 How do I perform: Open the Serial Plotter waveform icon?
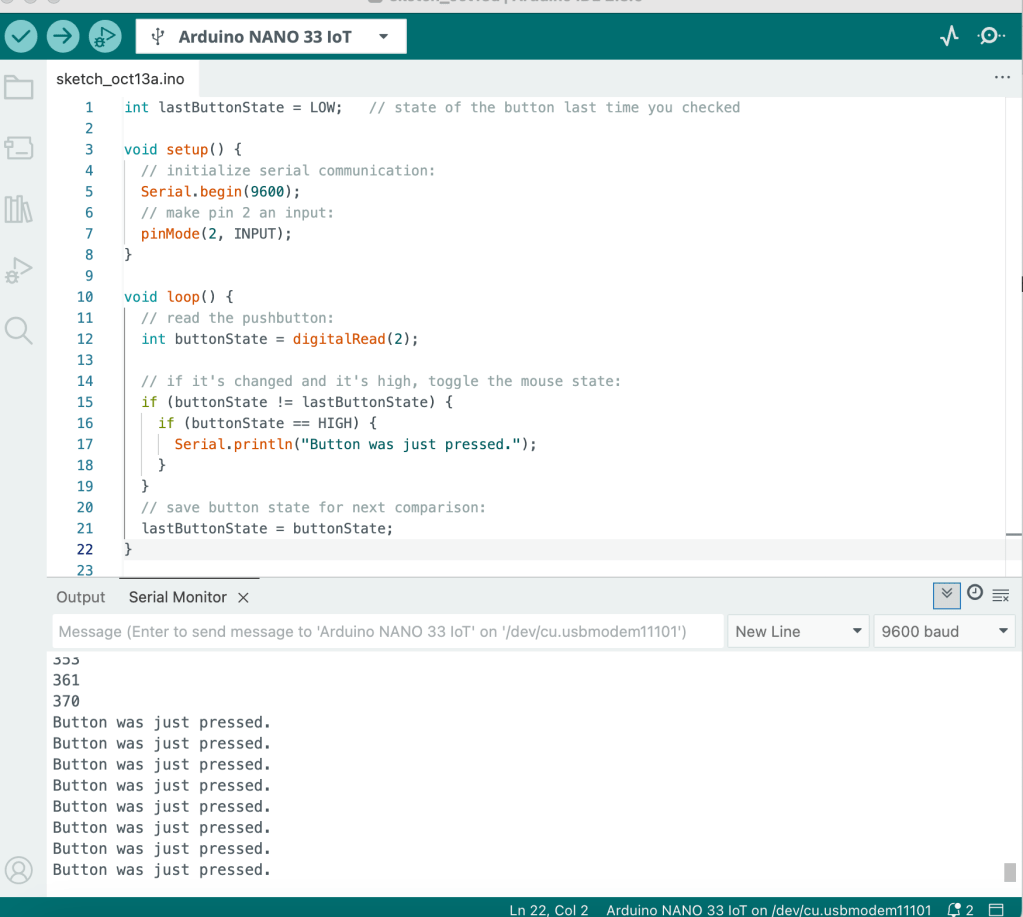pos(949,37)
